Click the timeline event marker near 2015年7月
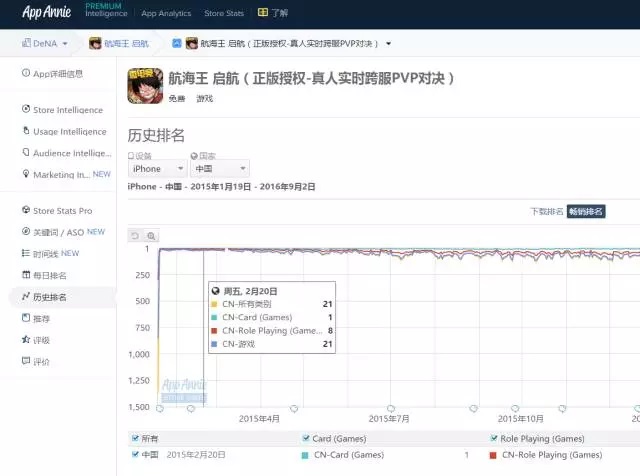Viewport: 640px width, 476px height. pyautogui.click(x=391, y=408)
